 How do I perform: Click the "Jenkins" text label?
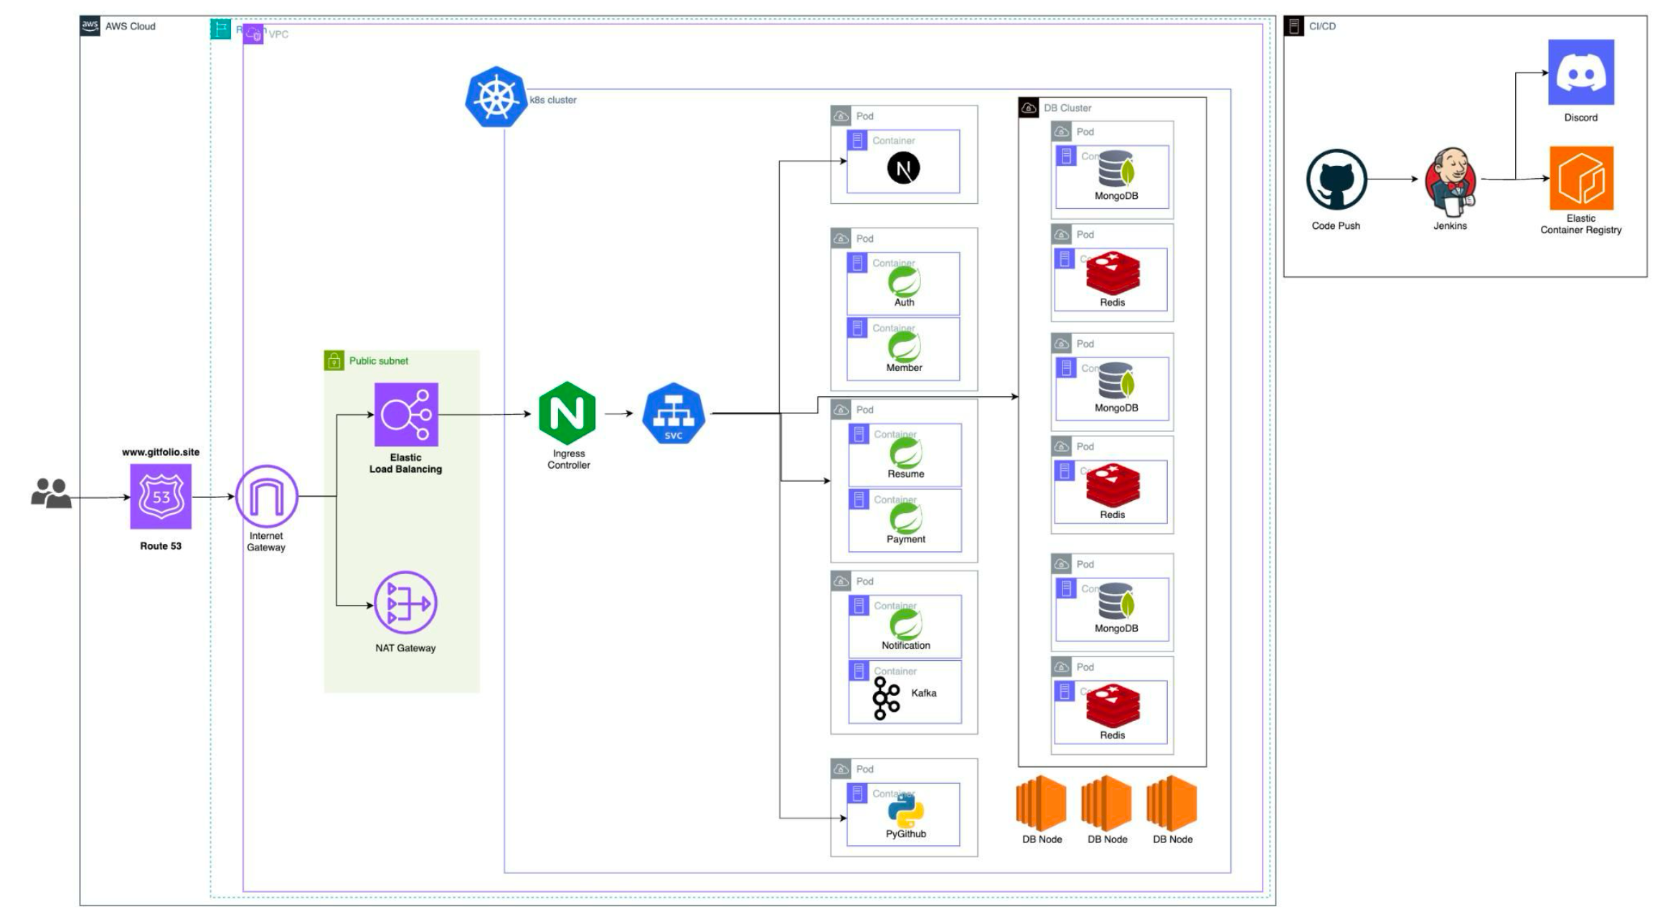pyautogui.click(x=1450, y=226)
